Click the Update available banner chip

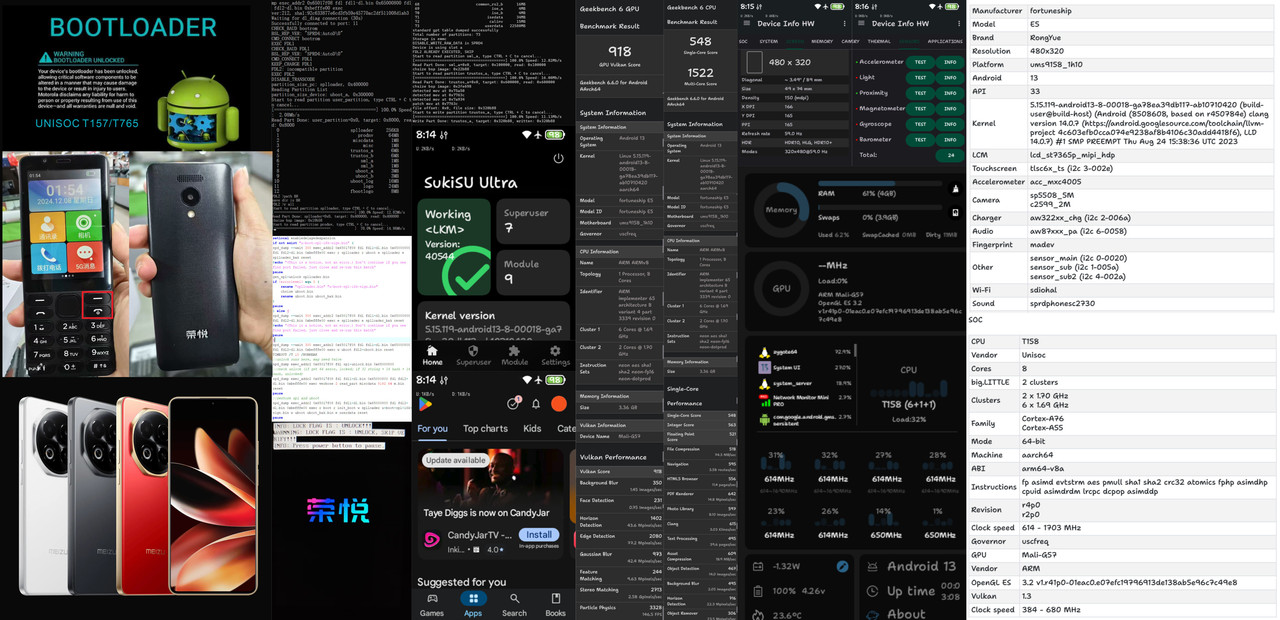(455, 461)
